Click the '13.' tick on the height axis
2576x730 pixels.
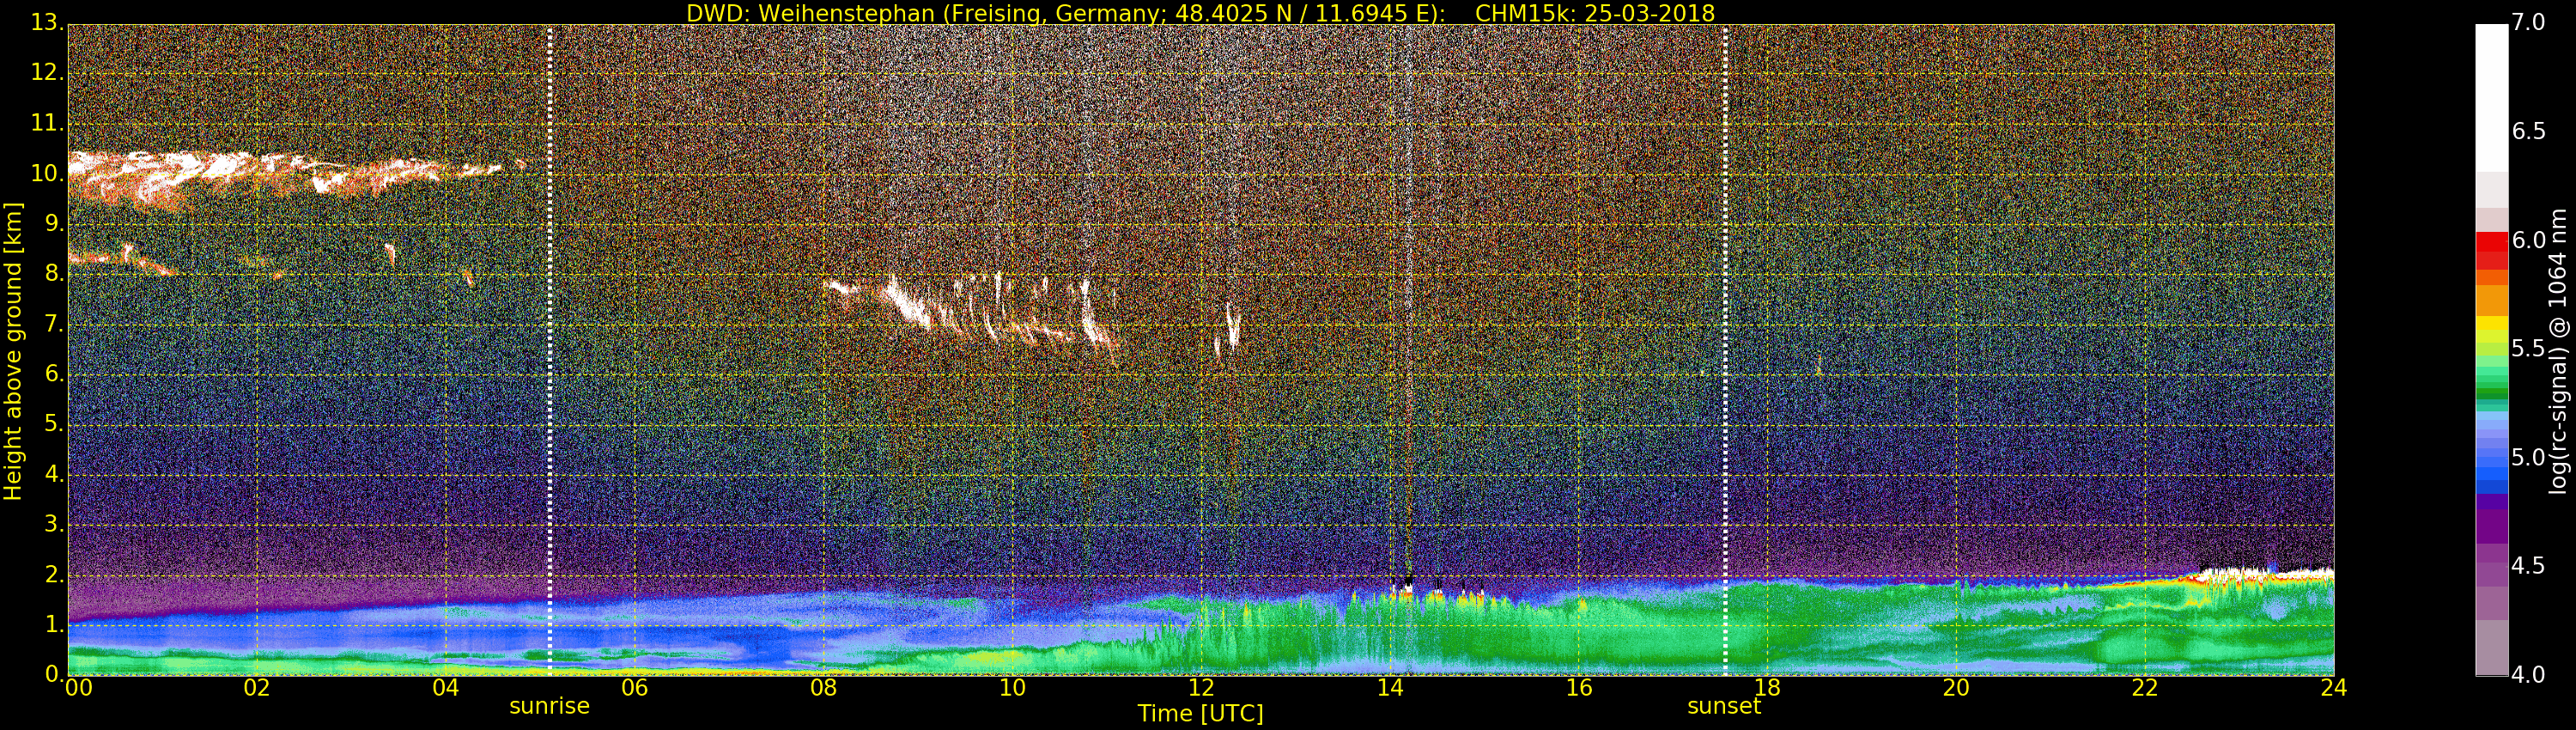point(47,23)
